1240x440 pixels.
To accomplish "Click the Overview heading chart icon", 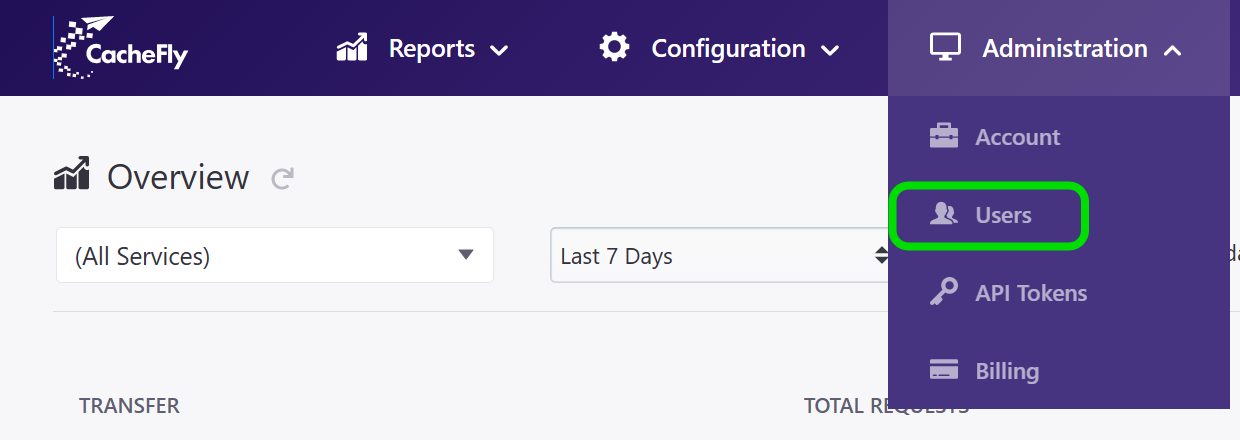I will coord(72,175).
